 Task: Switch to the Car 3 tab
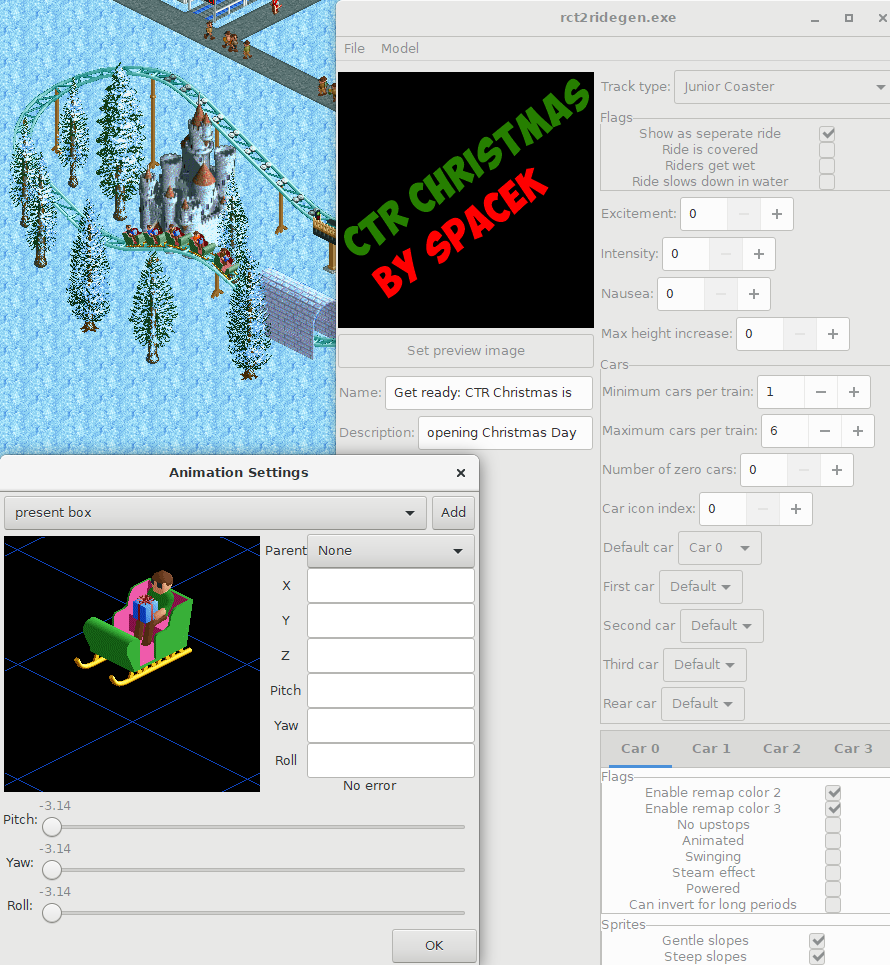(853, 748)
